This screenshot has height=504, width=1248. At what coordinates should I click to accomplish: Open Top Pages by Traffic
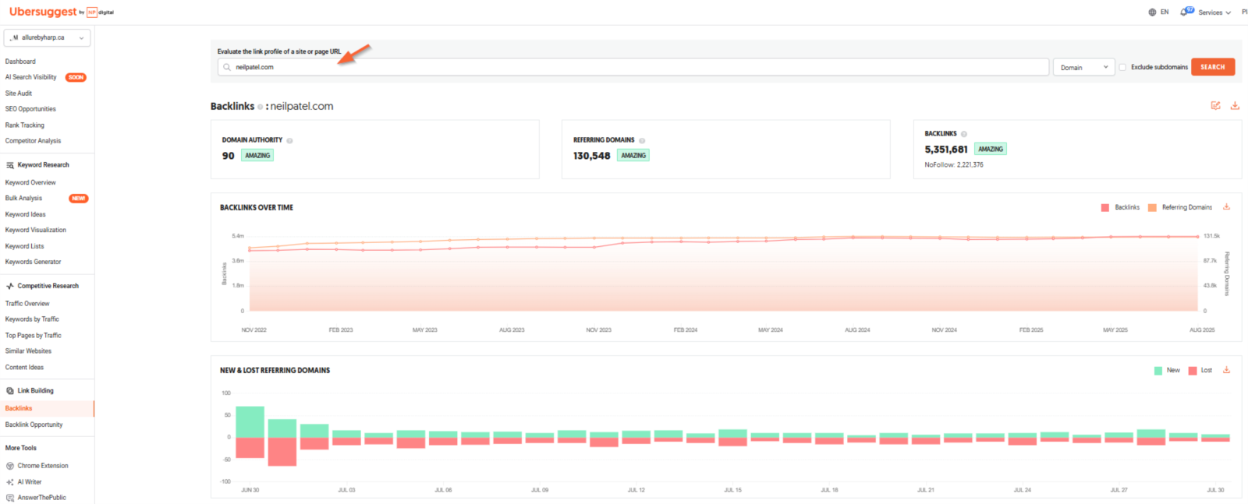[x=33, y=335]
